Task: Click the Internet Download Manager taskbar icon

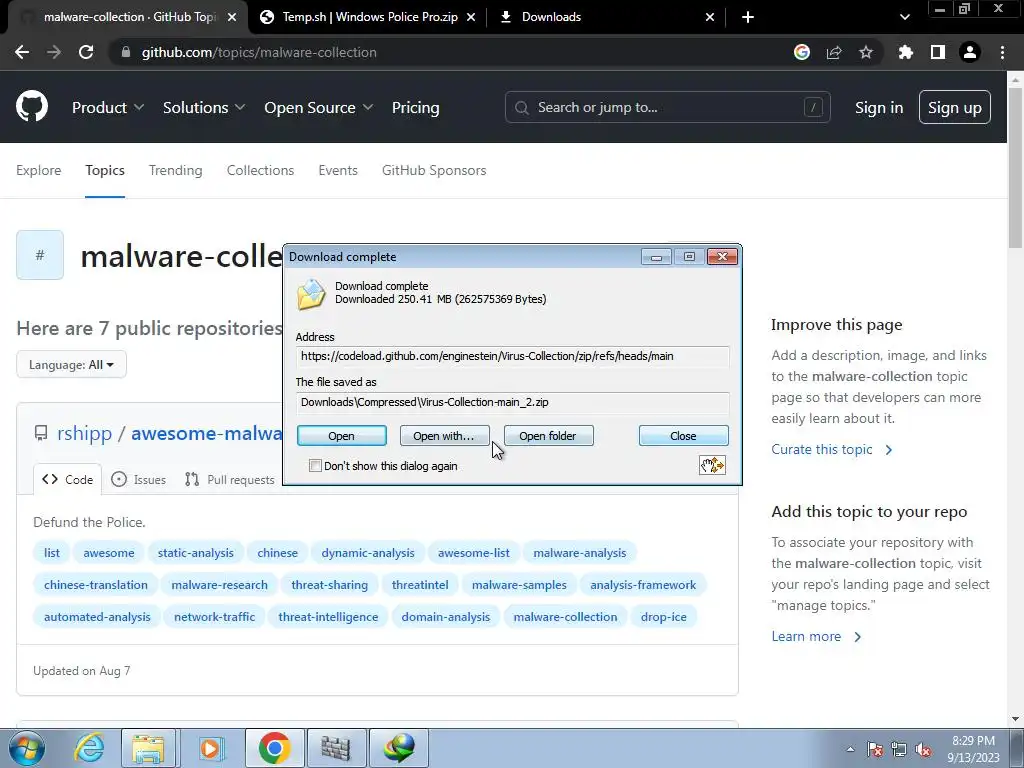Action: point(398,748)
